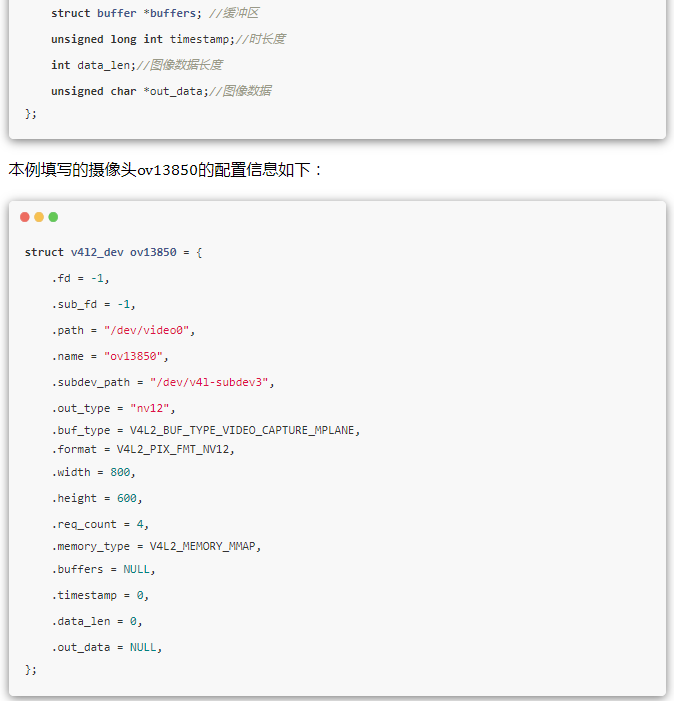This screenshot has width=674, height=701.
Task: Click the unsigned long int timestamp line
Action: (140, 39)
